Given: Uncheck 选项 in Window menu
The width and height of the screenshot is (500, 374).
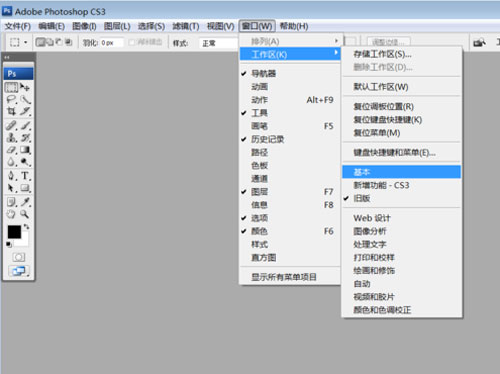Looking at the screenshot, I should tap(290, 218).
